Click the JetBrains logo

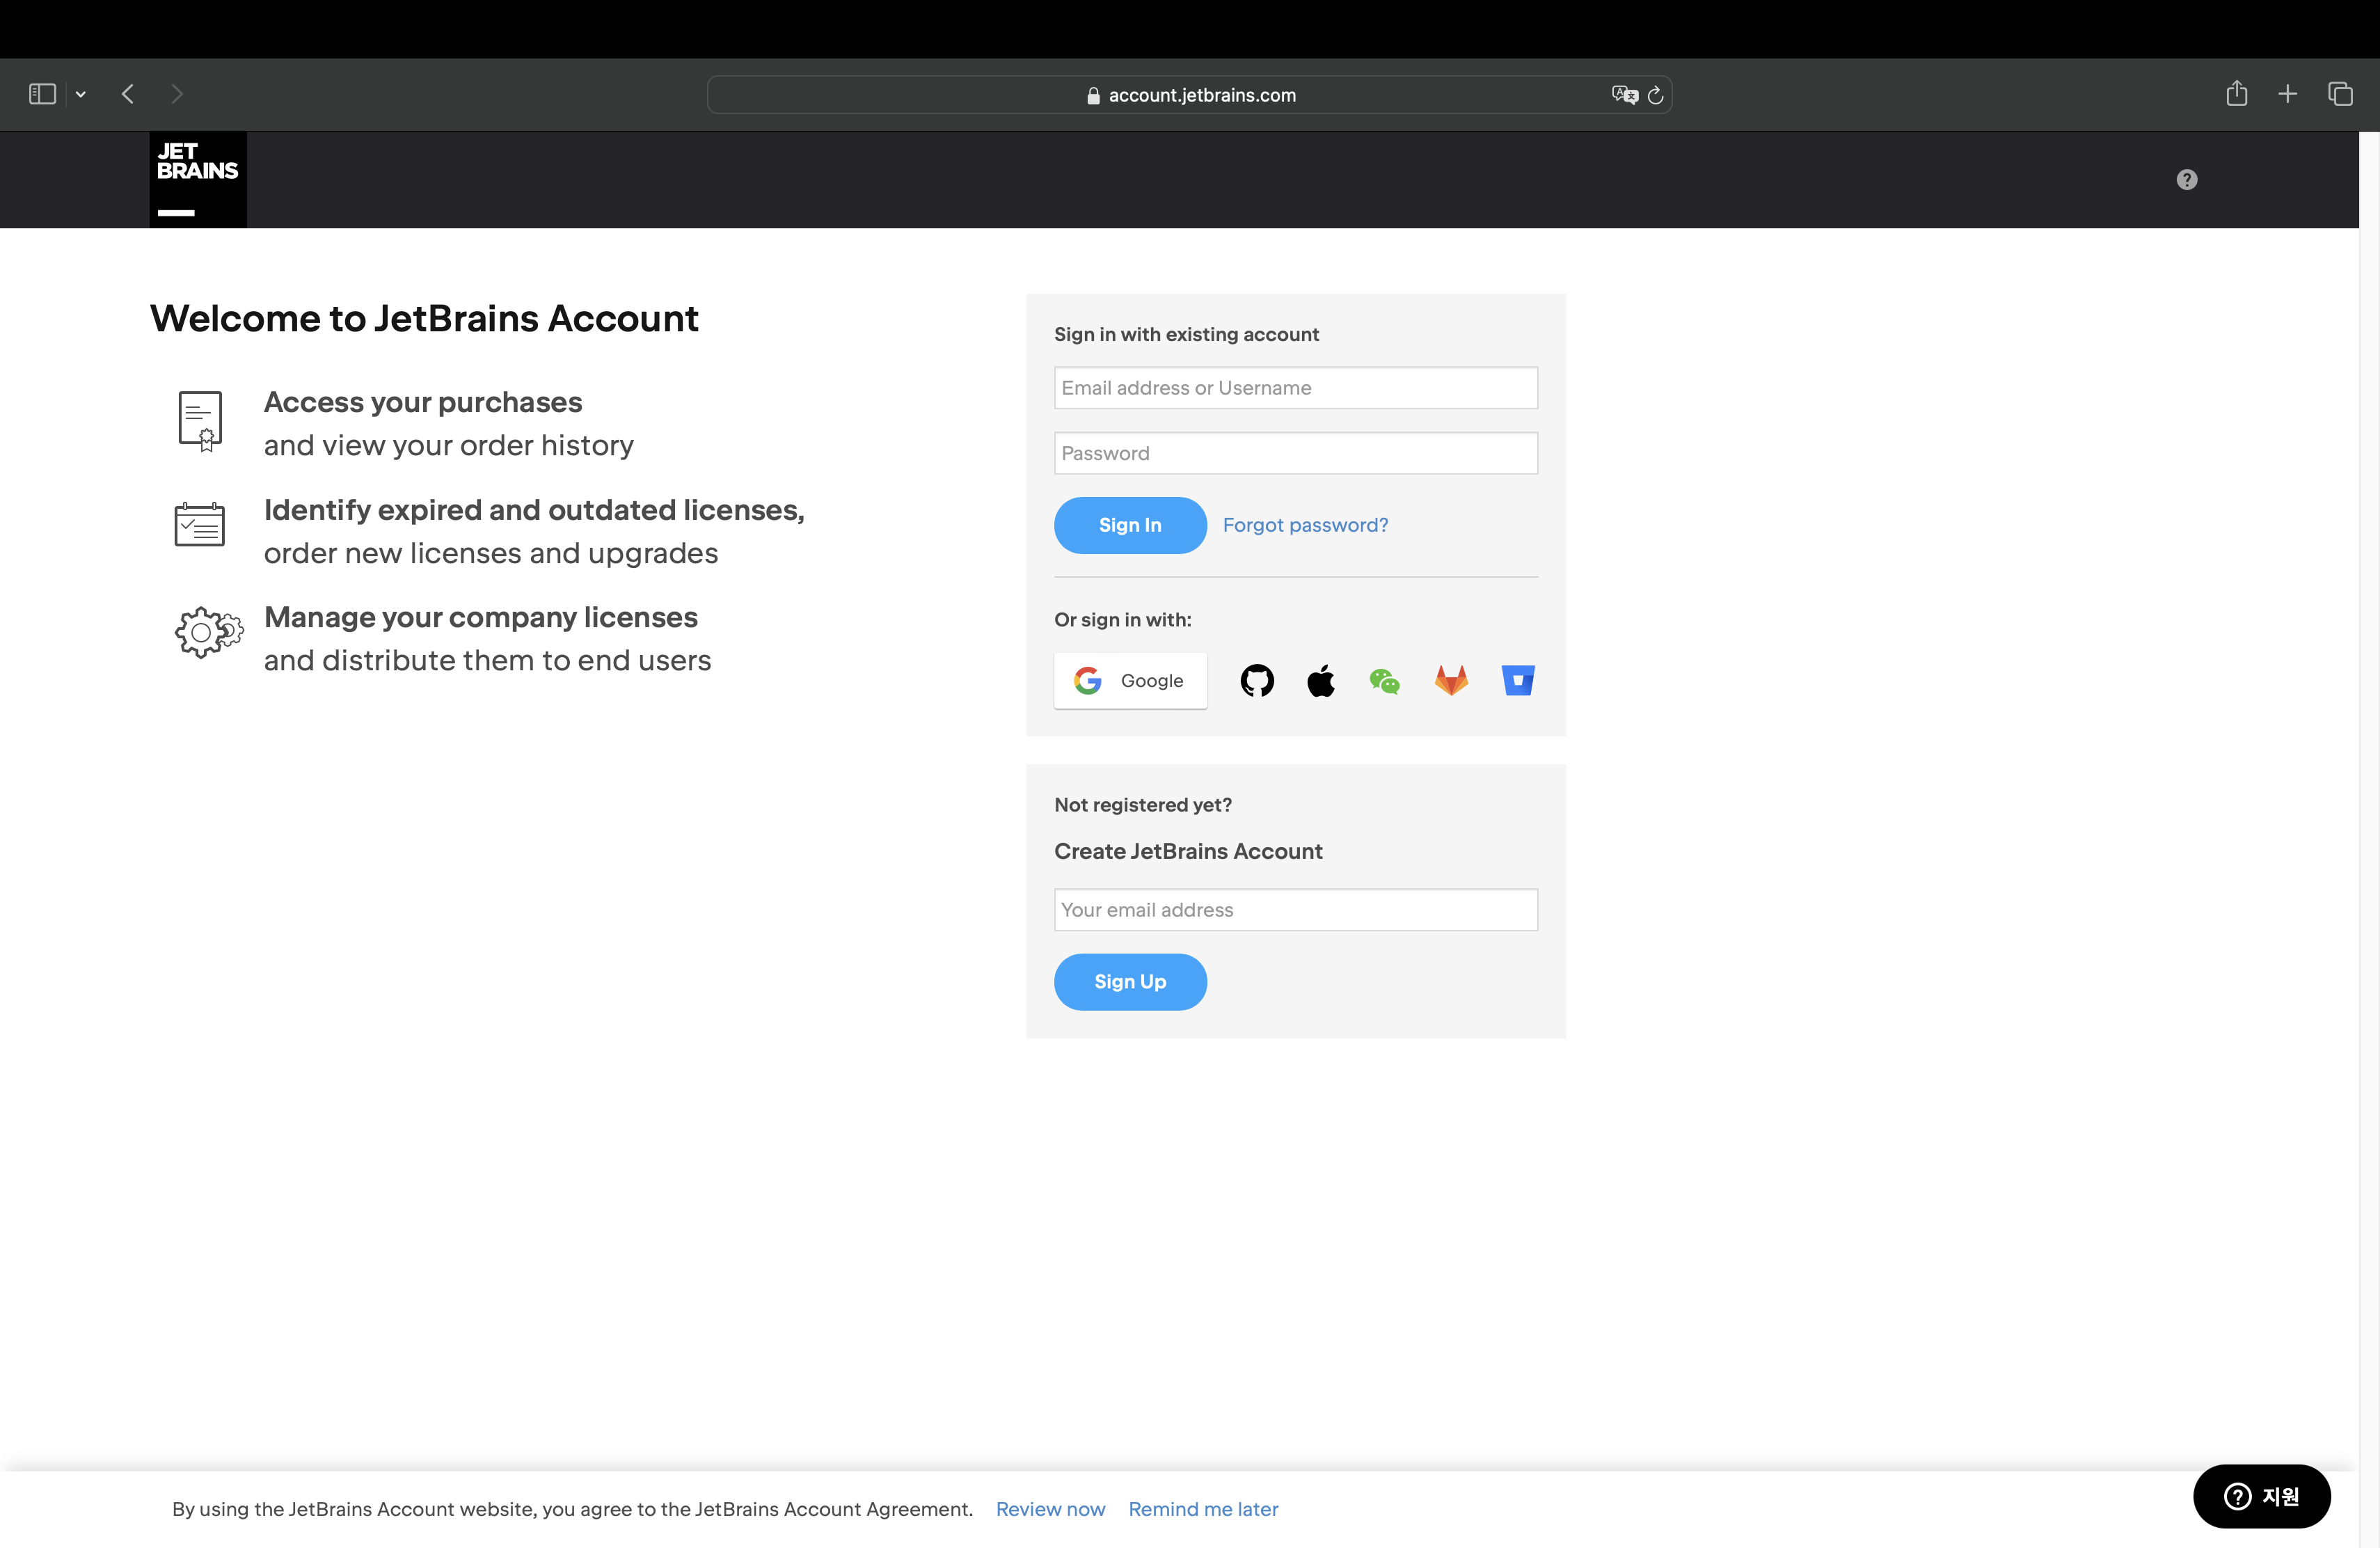[x=198, y=179]
